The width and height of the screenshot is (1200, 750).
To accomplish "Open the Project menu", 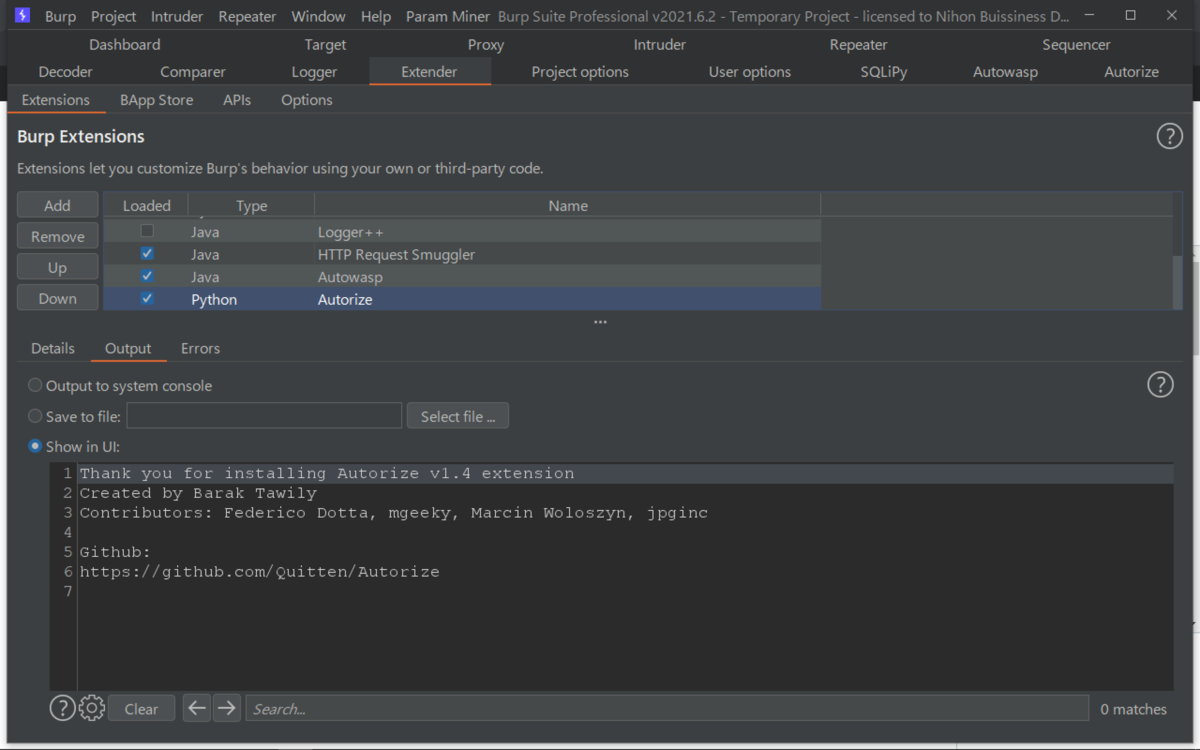I will click(x=114, y=16).
